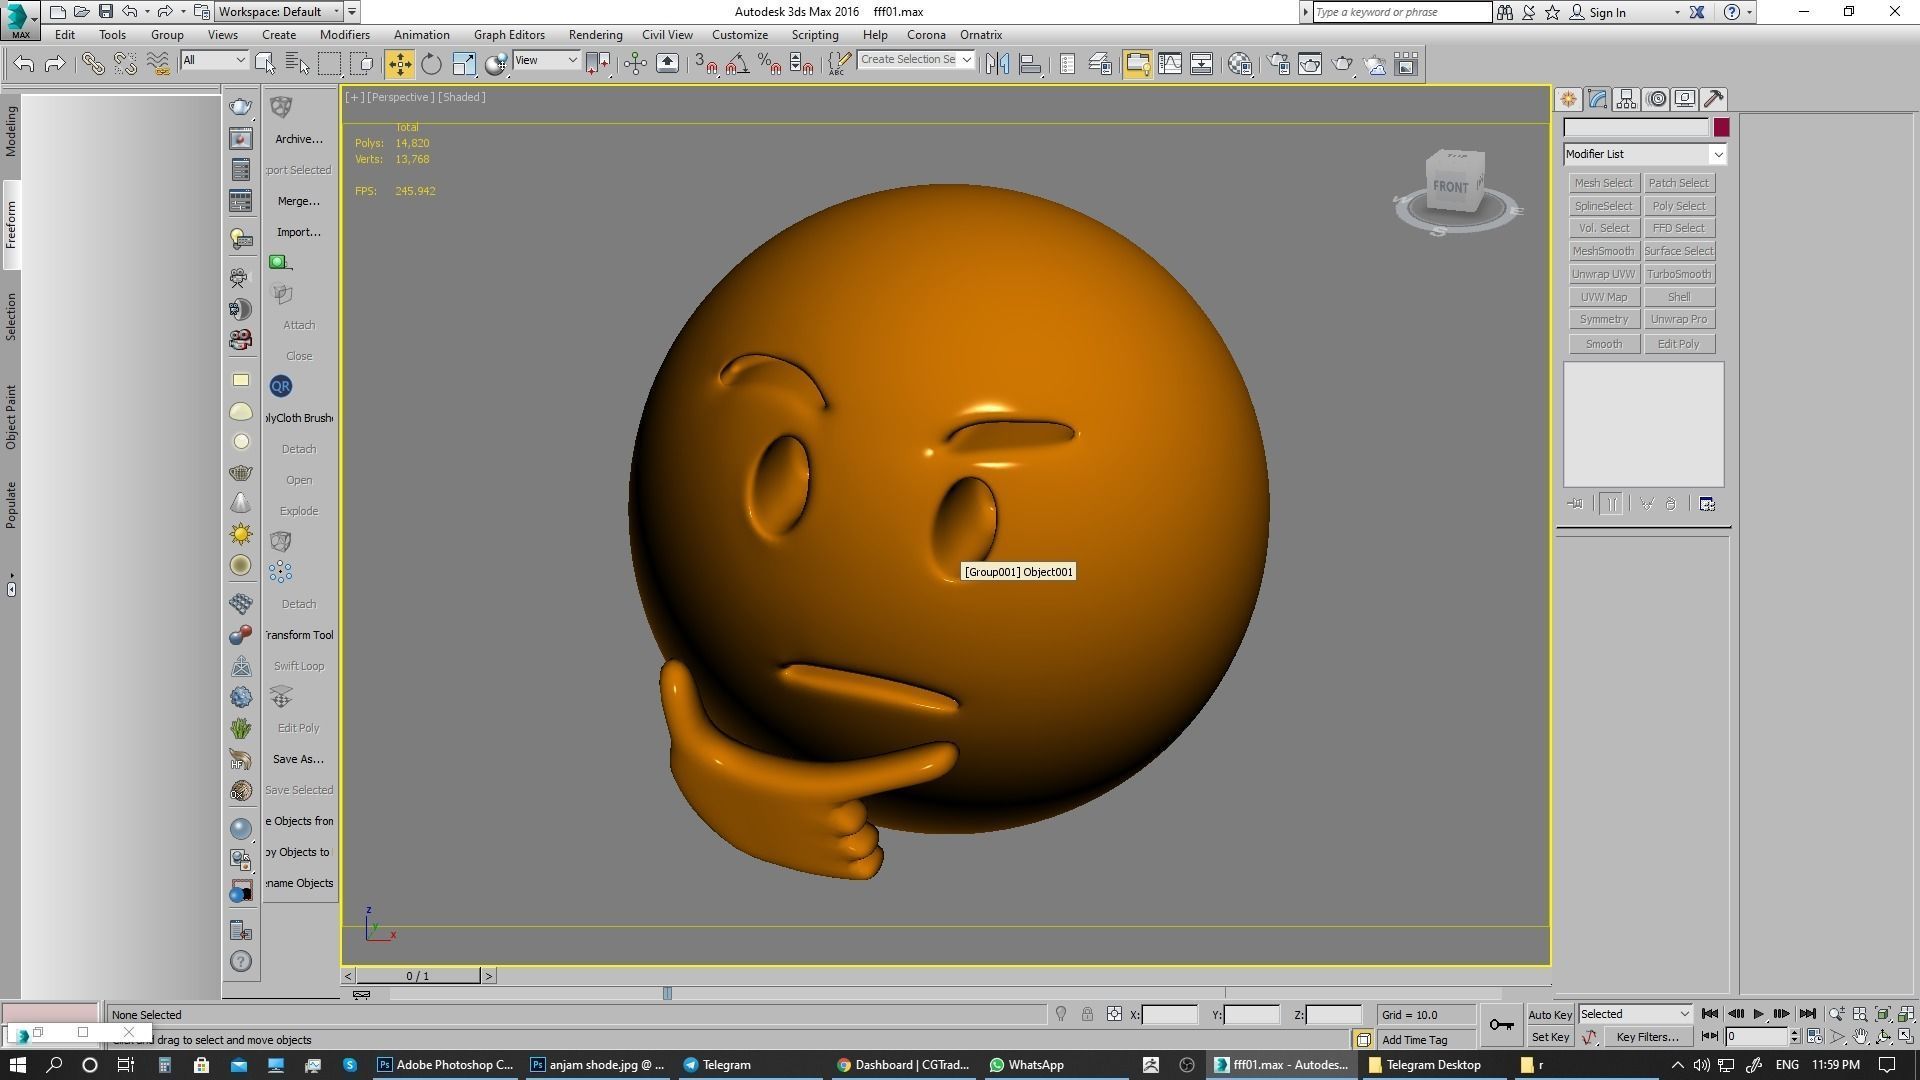
Task: Toggle the Angle Snap button
Action: 737,64
